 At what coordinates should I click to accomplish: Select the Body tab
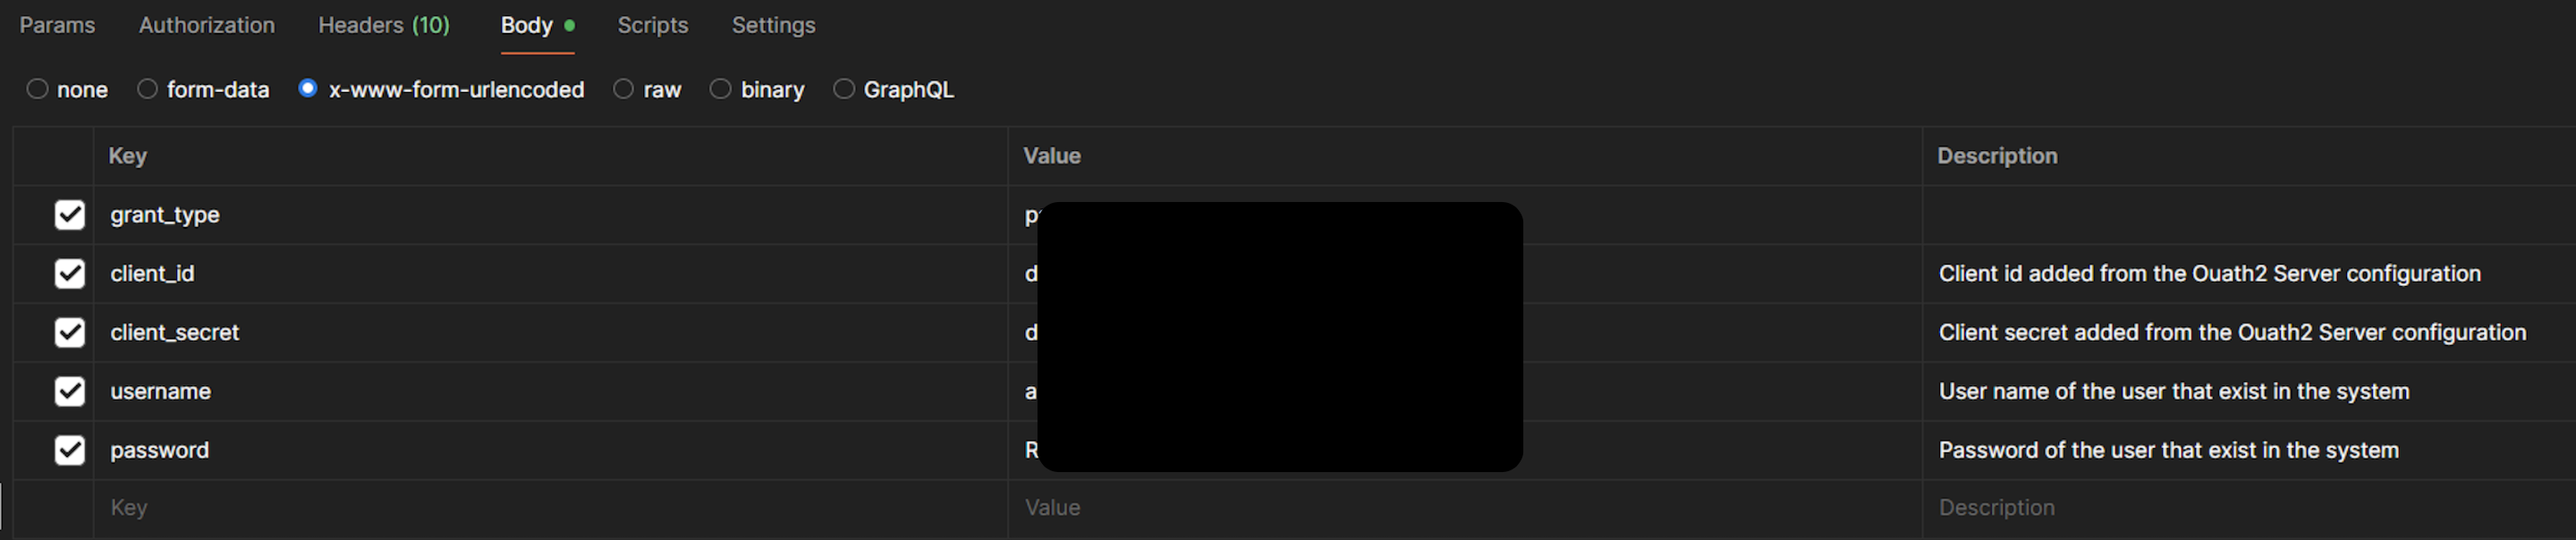[x=527, y=25]
